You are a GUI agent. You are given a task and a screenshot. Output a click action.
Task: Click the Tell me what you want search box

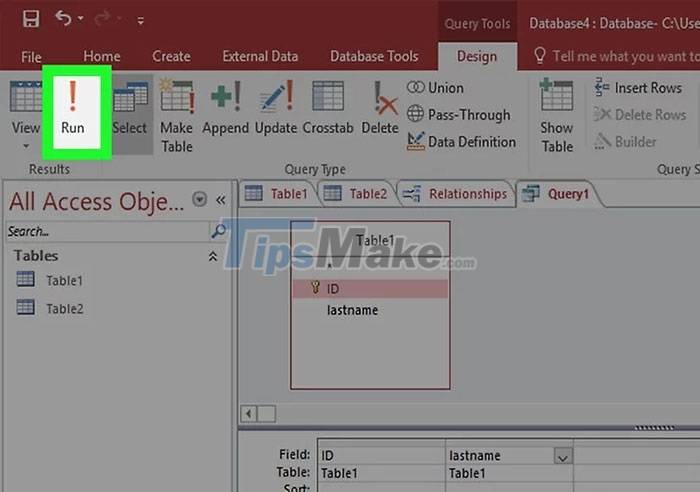[x=616, y=56]
